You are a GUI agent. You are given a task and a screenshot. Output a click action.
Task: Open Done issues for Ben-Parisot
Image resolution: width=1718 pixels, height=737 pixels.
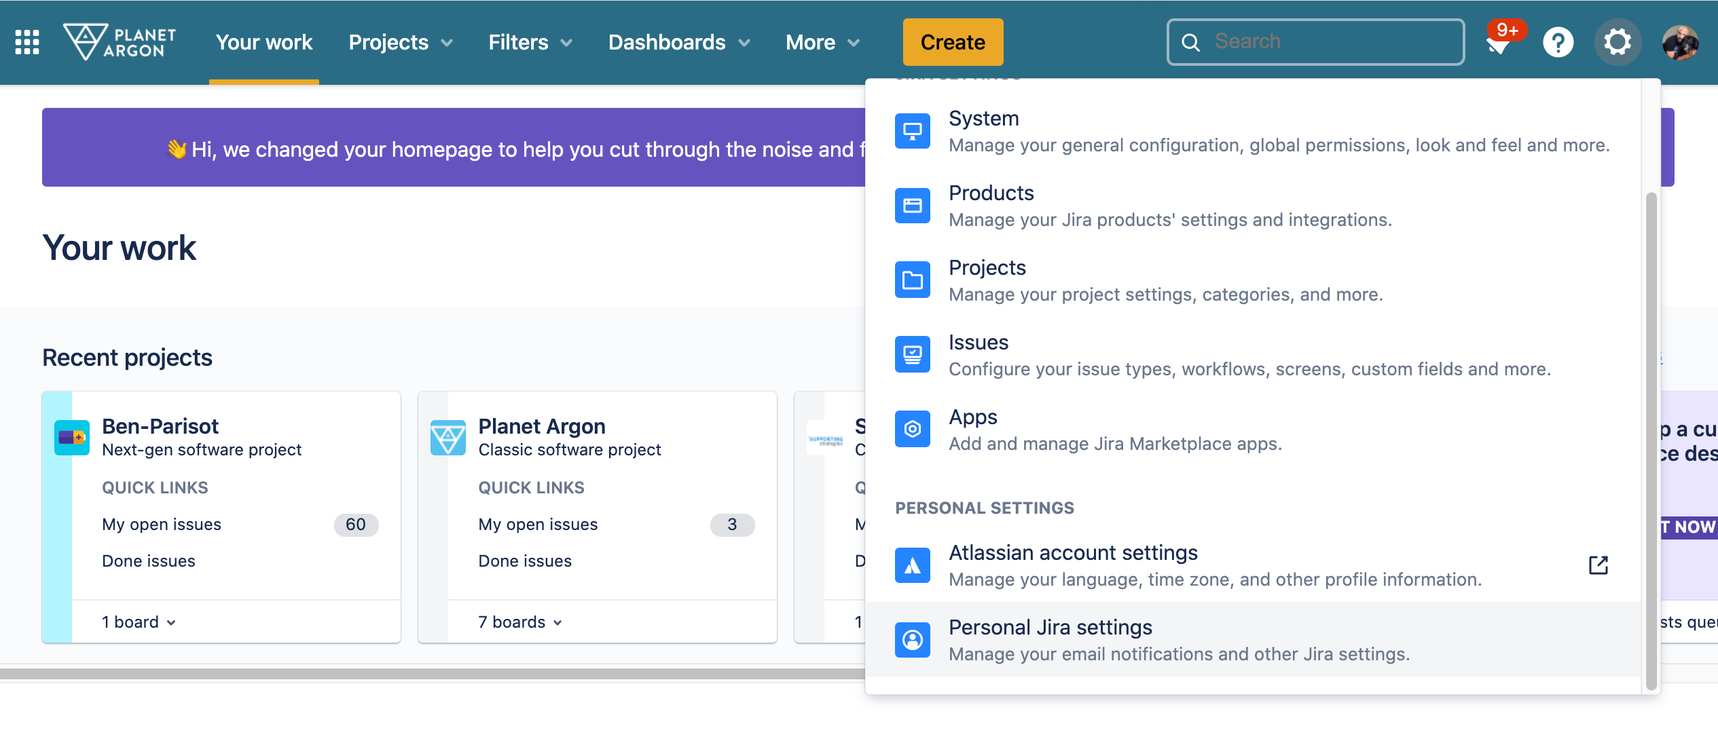149,561
